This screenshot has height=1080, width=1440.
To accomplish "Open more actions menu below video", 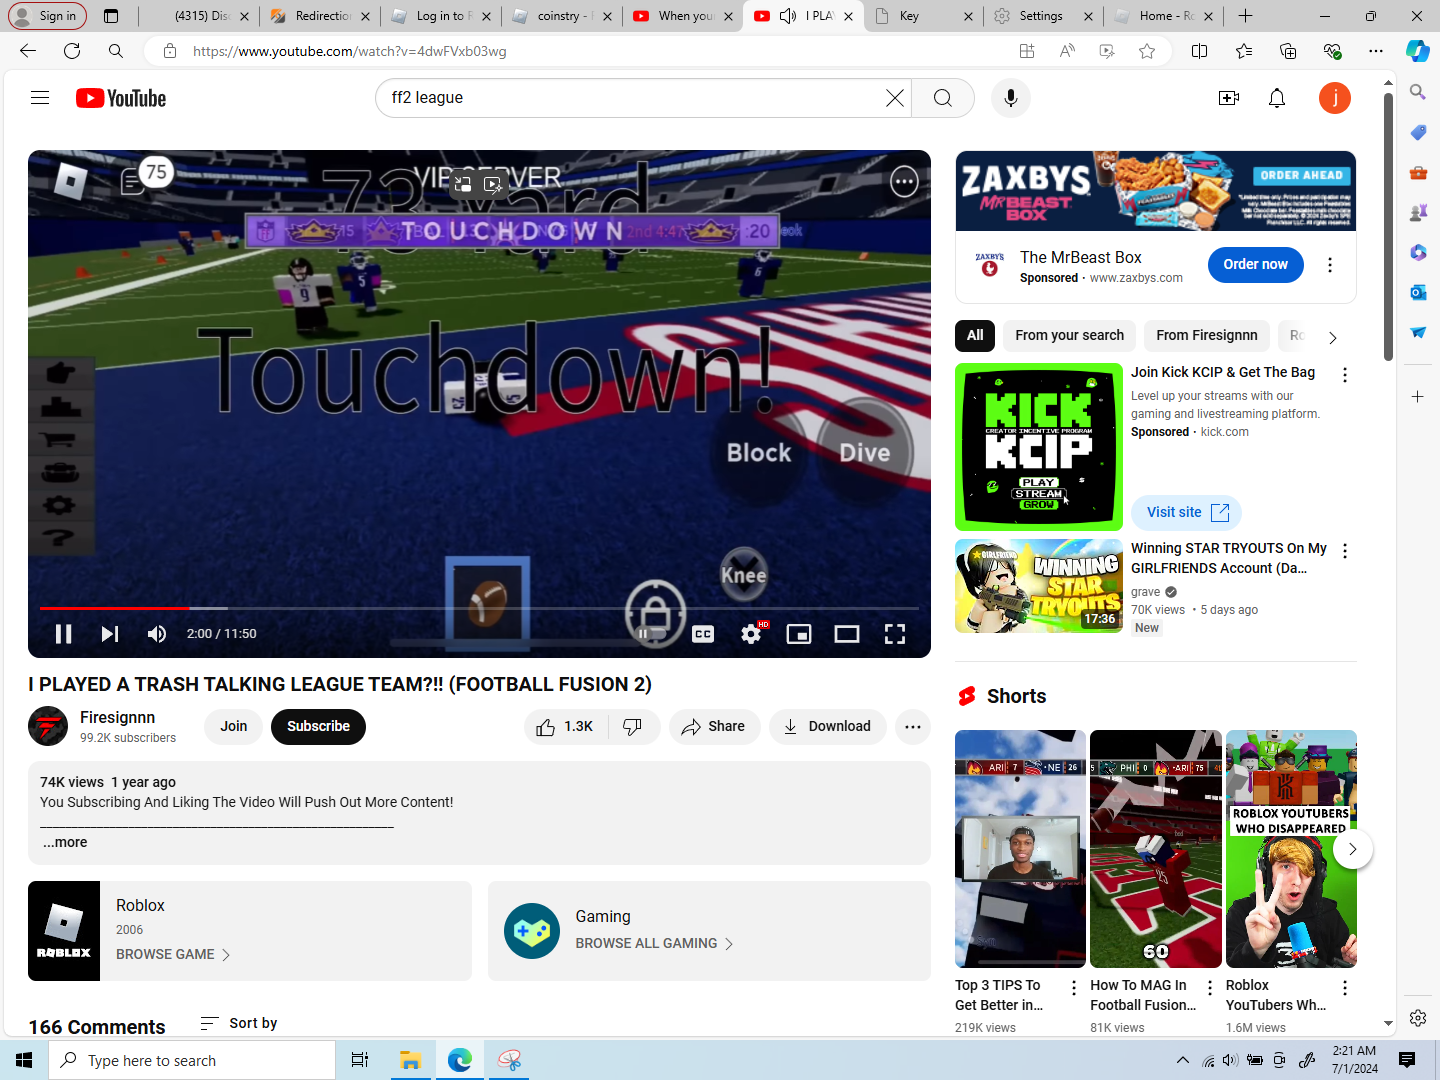I will point(913,727).
